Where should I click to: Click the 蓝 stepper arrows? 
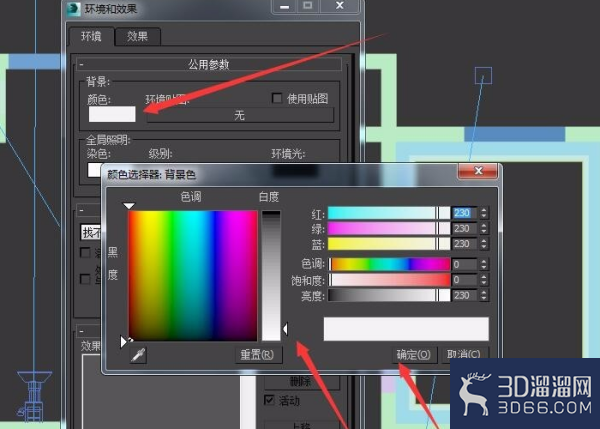click(484, 244)
